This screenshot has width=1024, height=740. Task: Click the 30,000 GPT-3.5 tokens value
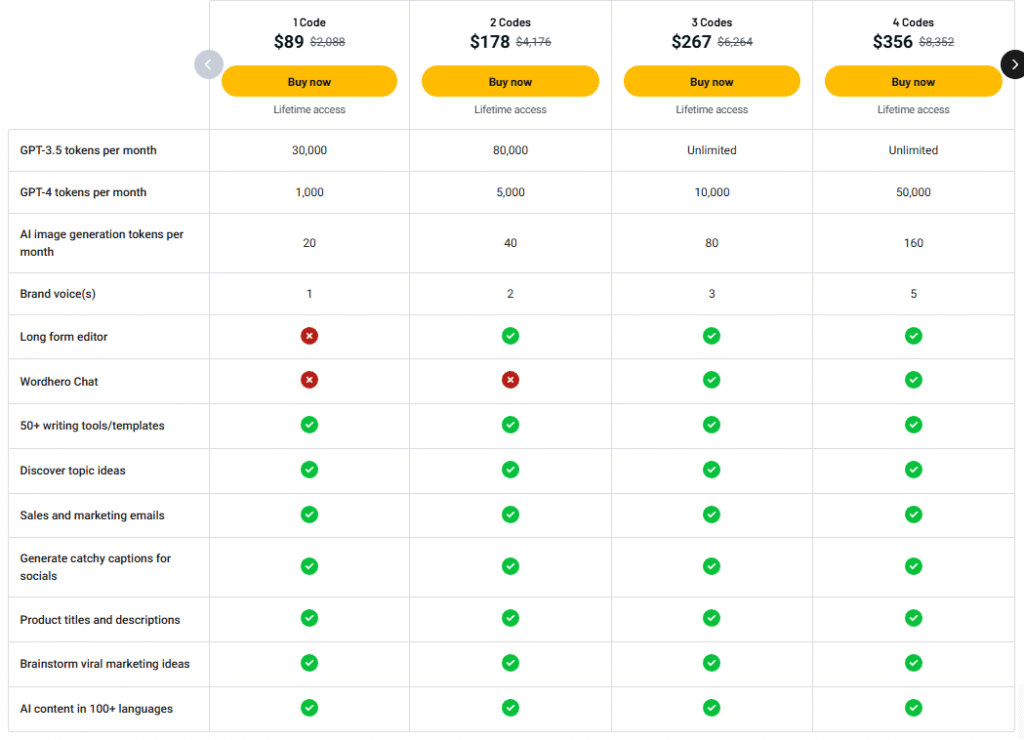click(x=309, y=150)
